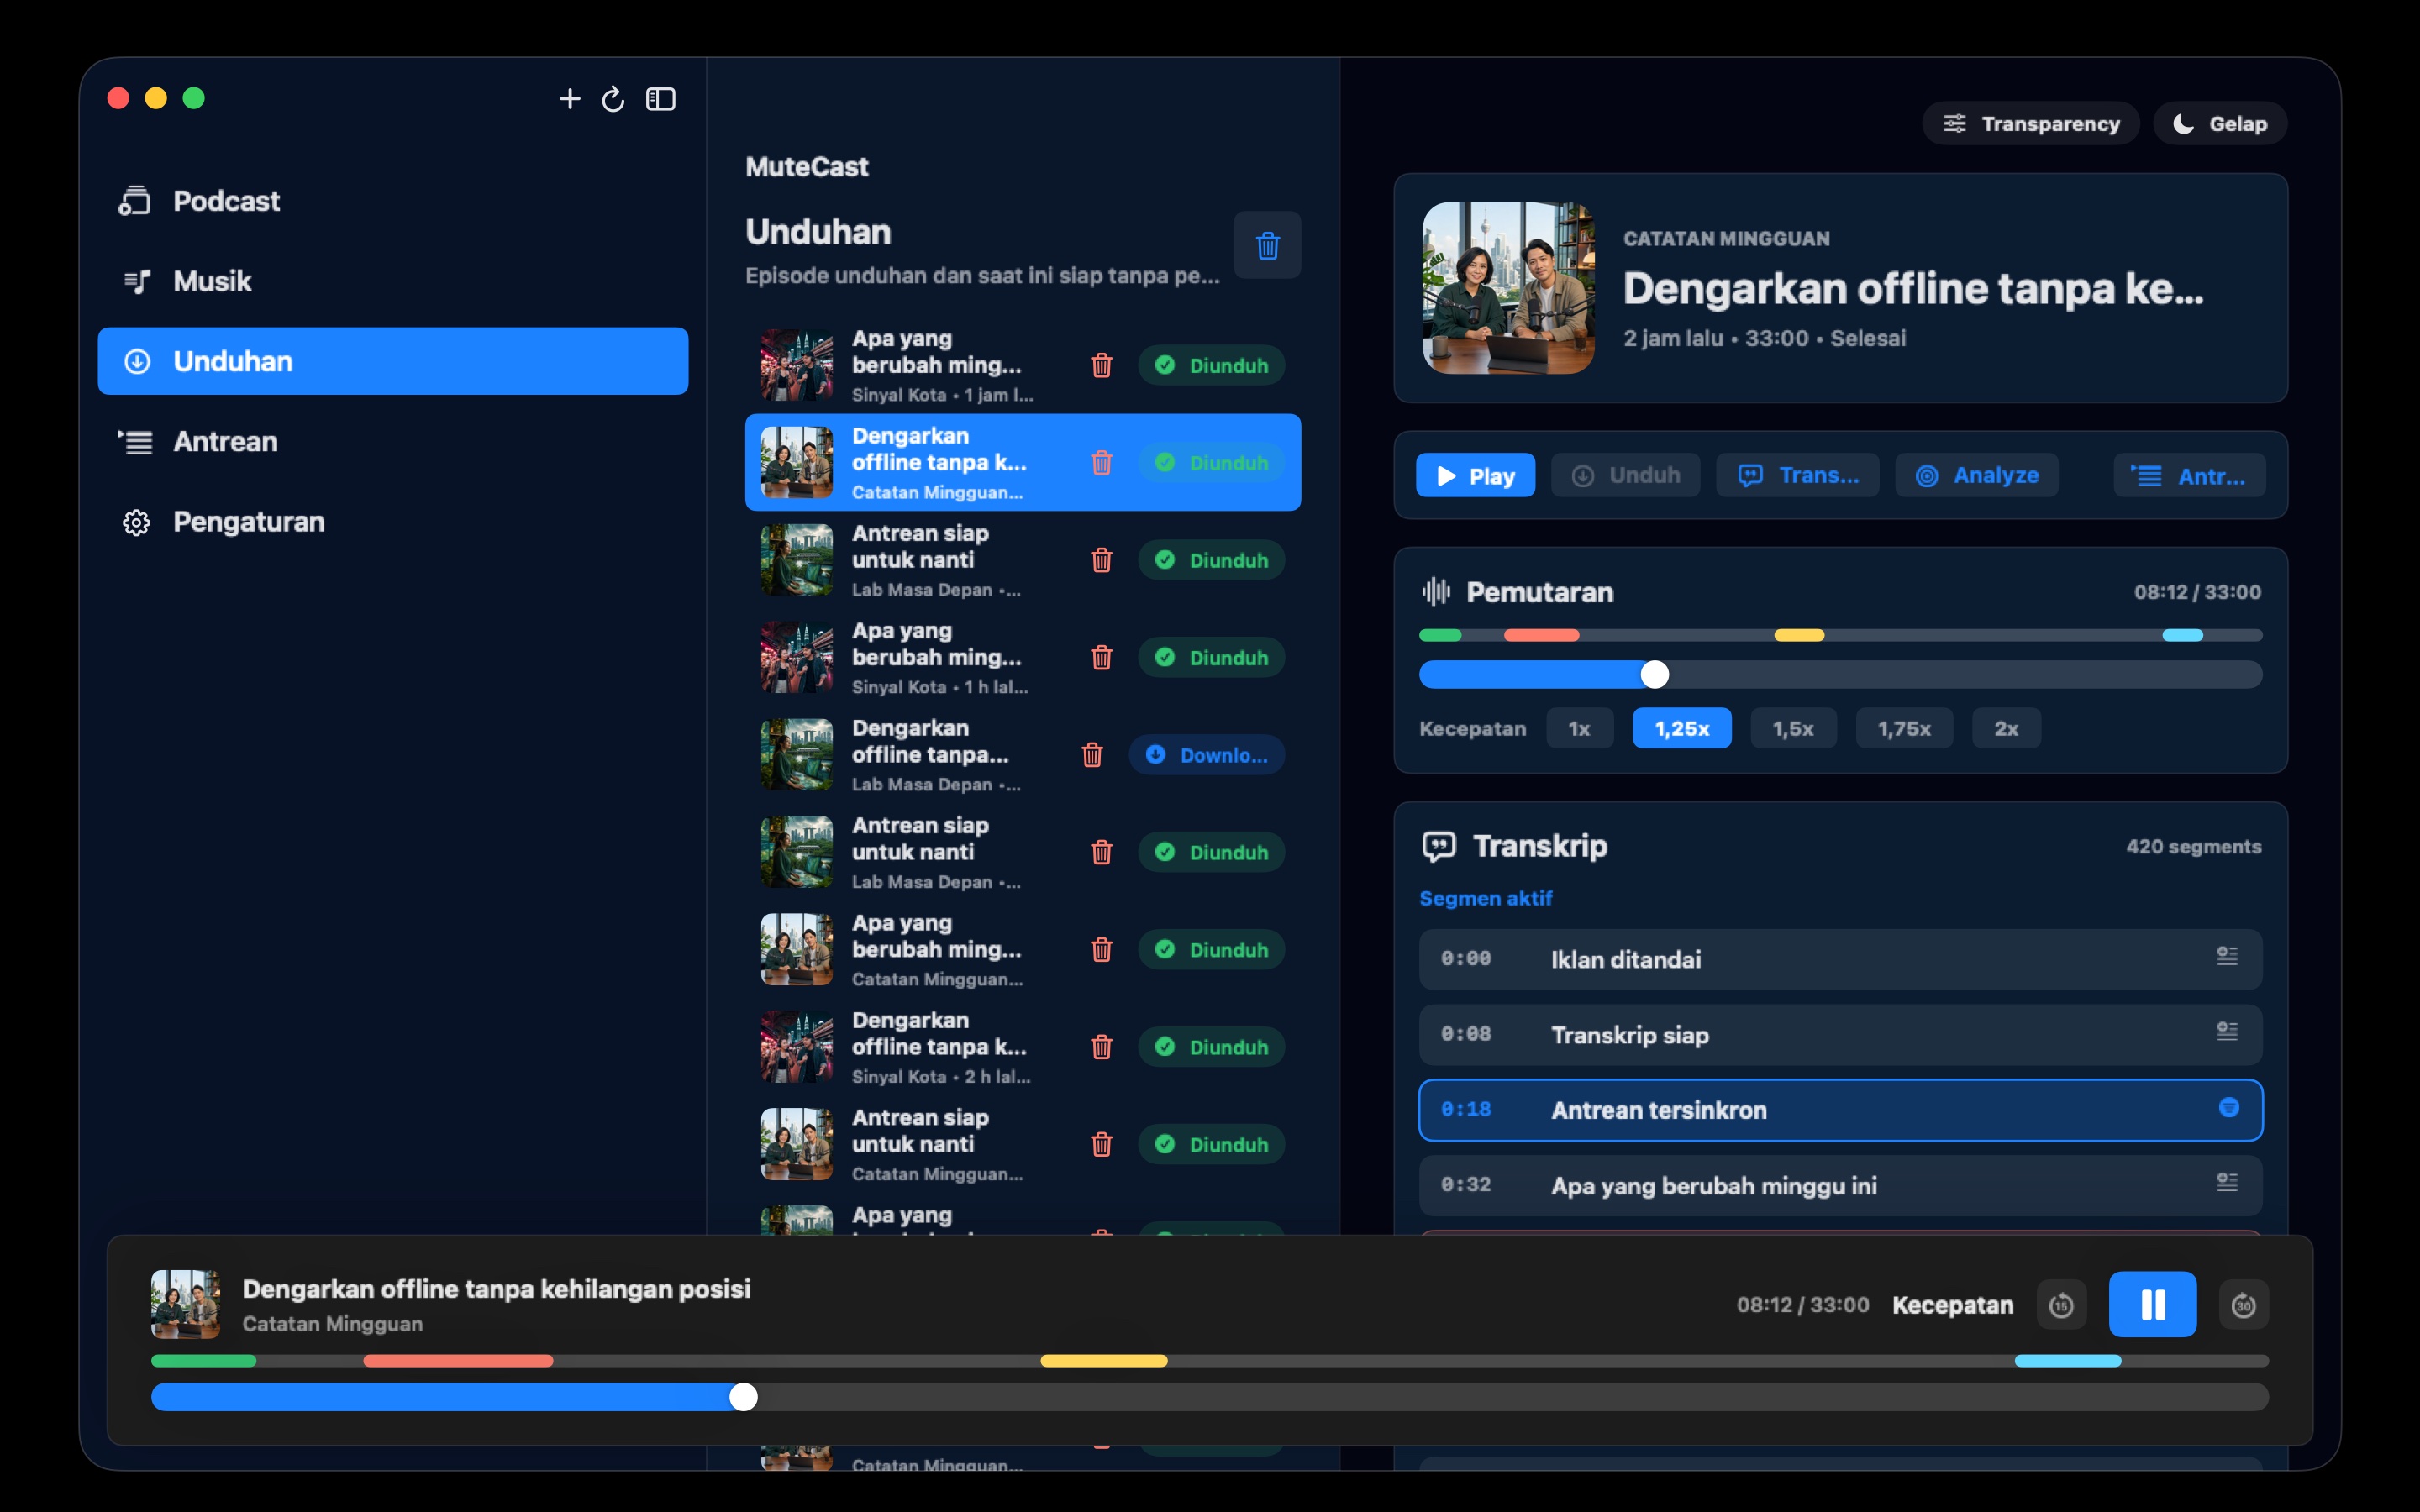
Task: Delete the 'Dengarkan offline tanpa' Lab Masa Depan episode
Action: point(1092,754)
